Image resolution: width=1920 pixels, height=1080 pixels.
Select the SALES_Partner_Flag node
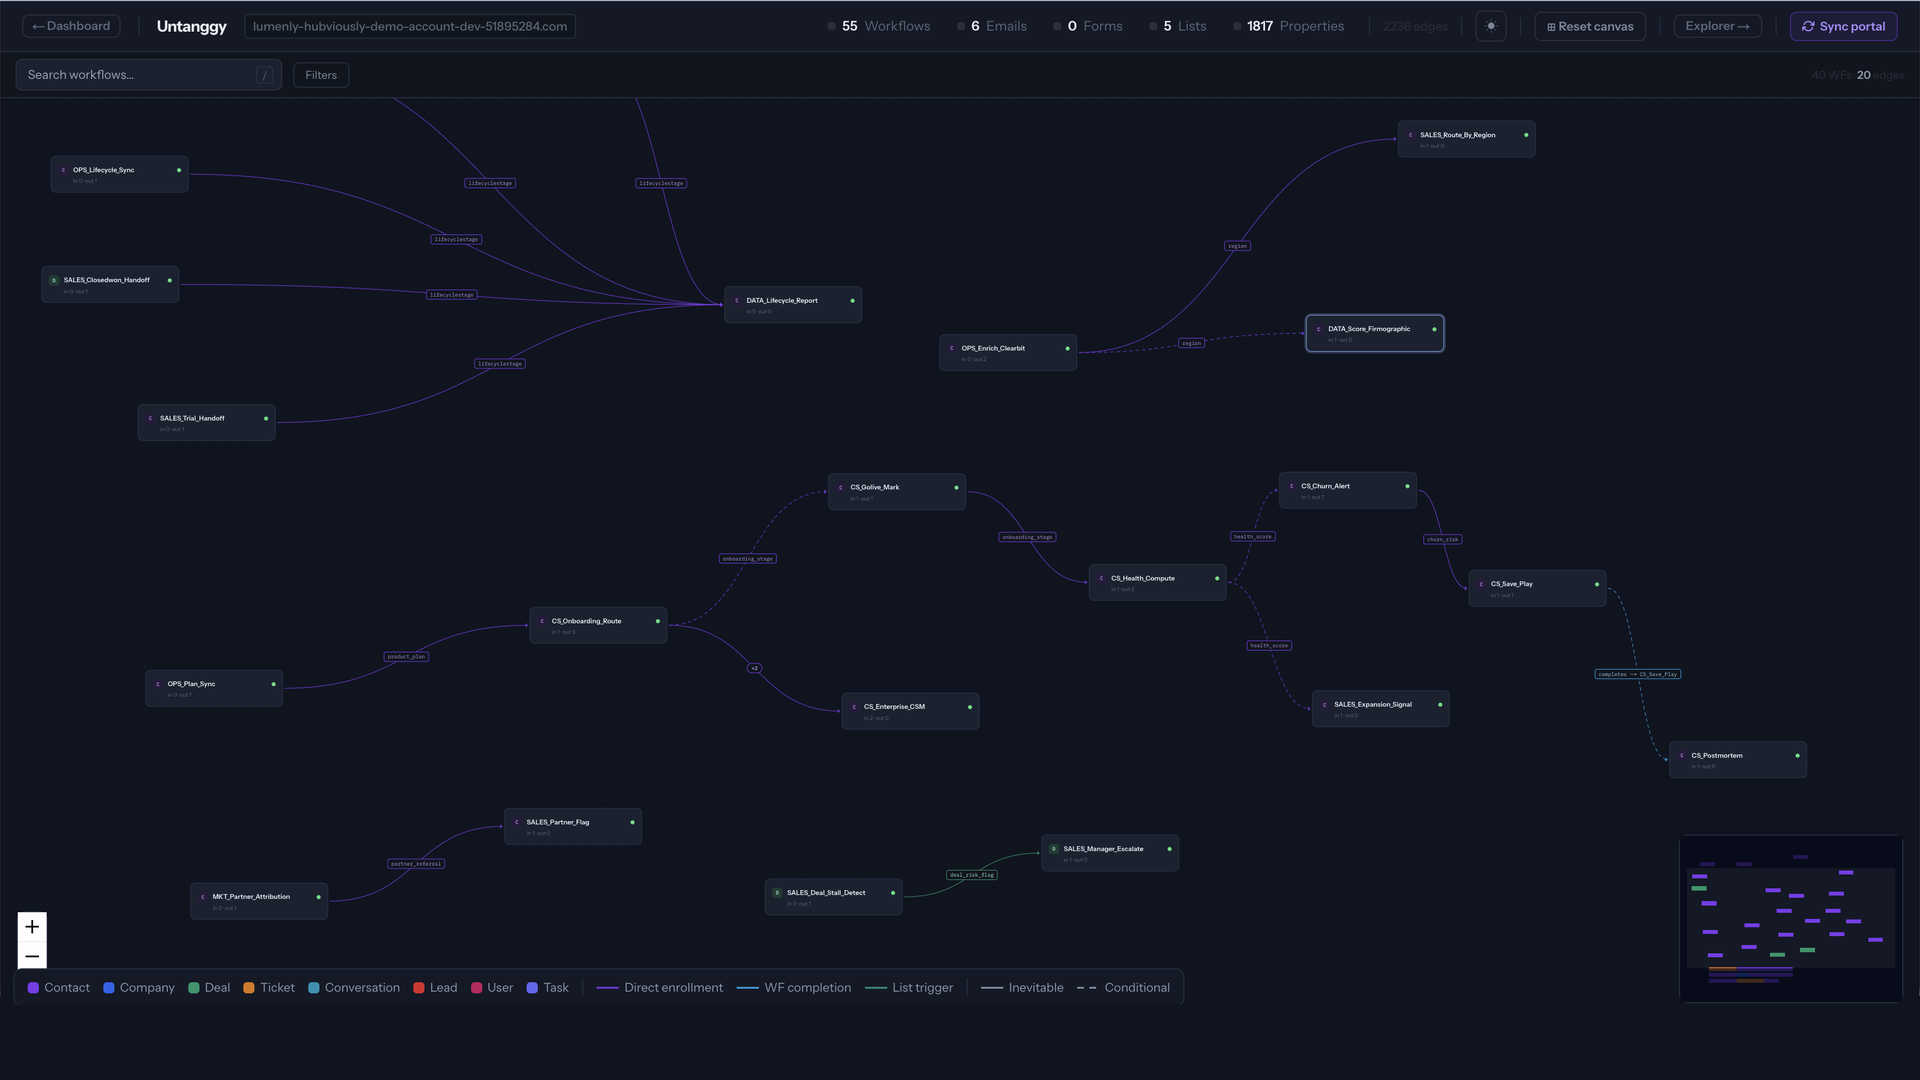(573, 826)
